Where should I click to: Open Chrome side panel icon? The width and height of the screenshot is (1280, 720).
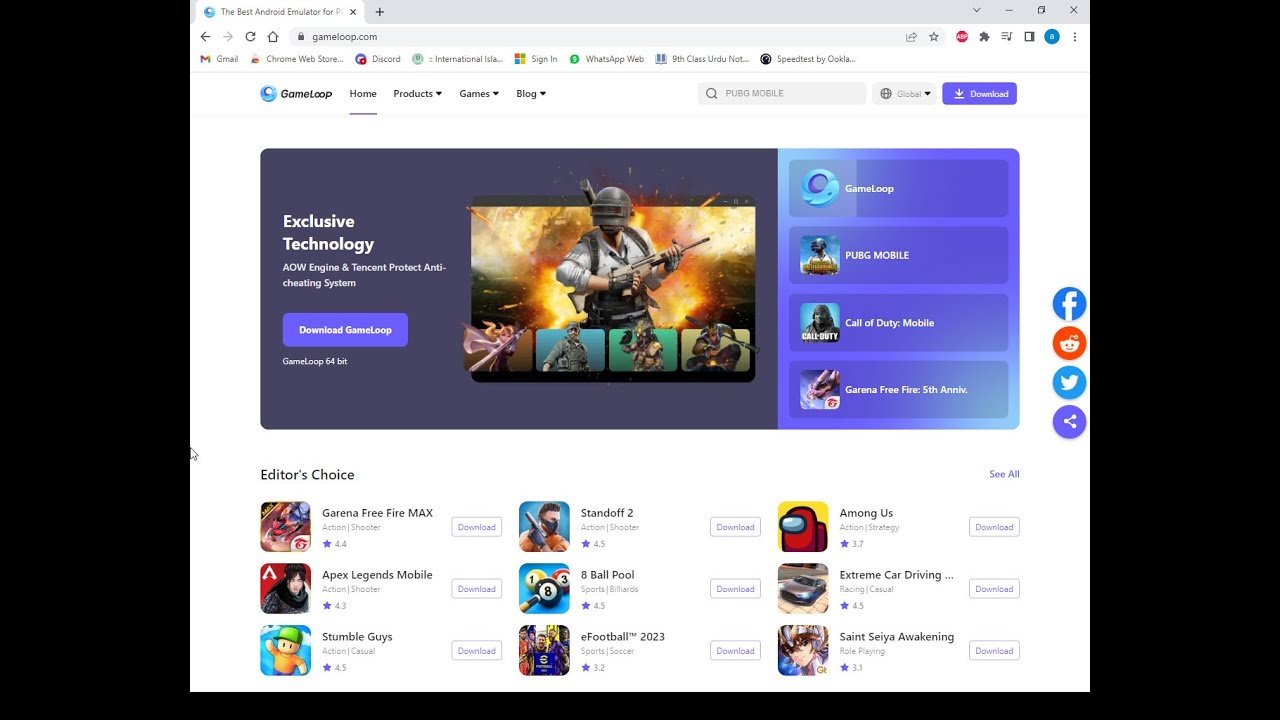pos(1029,37)
